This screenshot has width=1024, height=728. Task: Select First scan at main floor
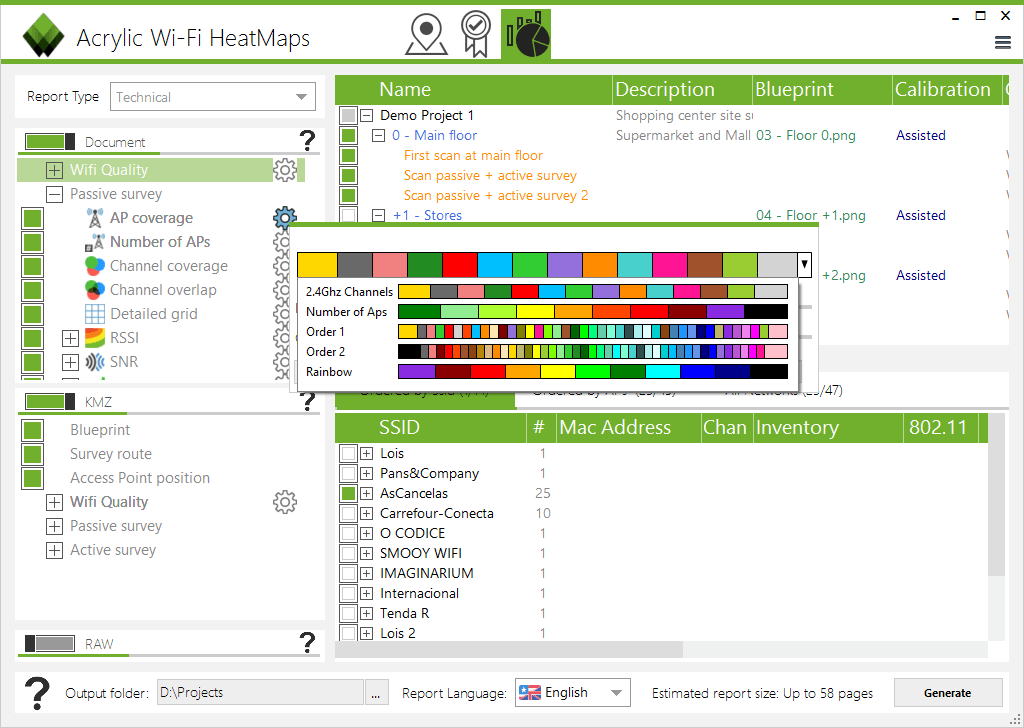(473, 155)
